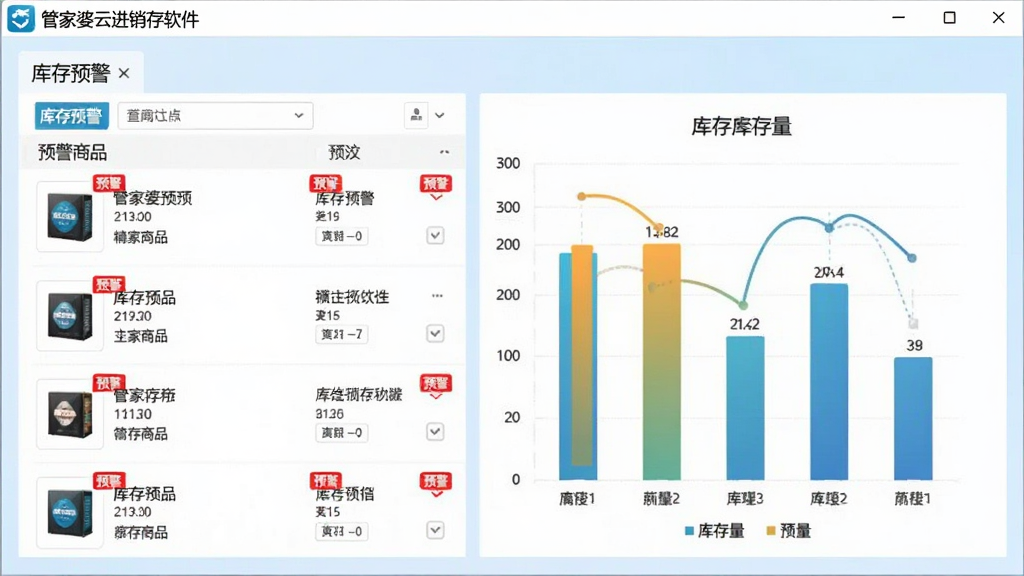Select the product name 管家存柜
Screen dimensions: 1024x576
[144, 395]
